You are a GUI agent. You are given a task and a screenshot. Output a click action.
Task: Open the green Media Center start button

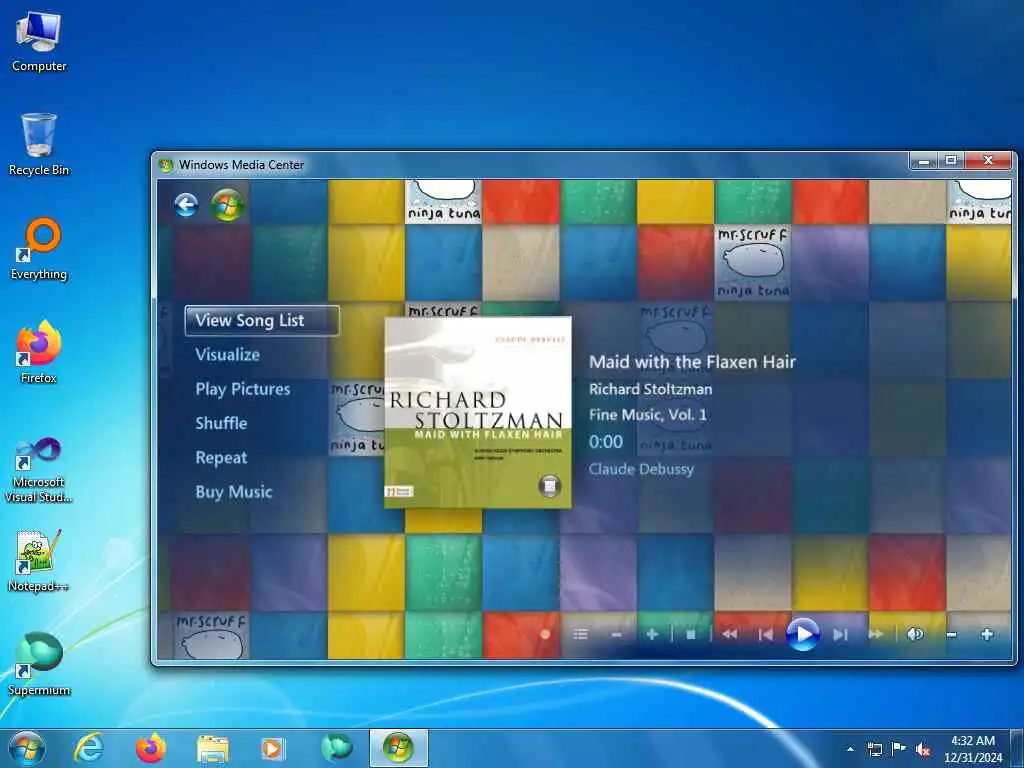click(x=227, y=205)
